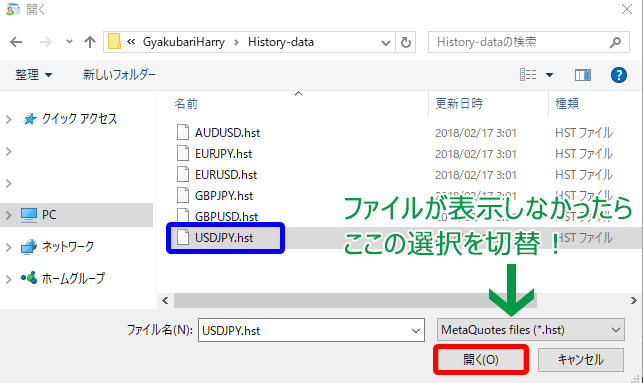Select the GBPUSD.hst file
Viewport: 643px width, 383px height.
pyautogui.click(x=226, y=217)
